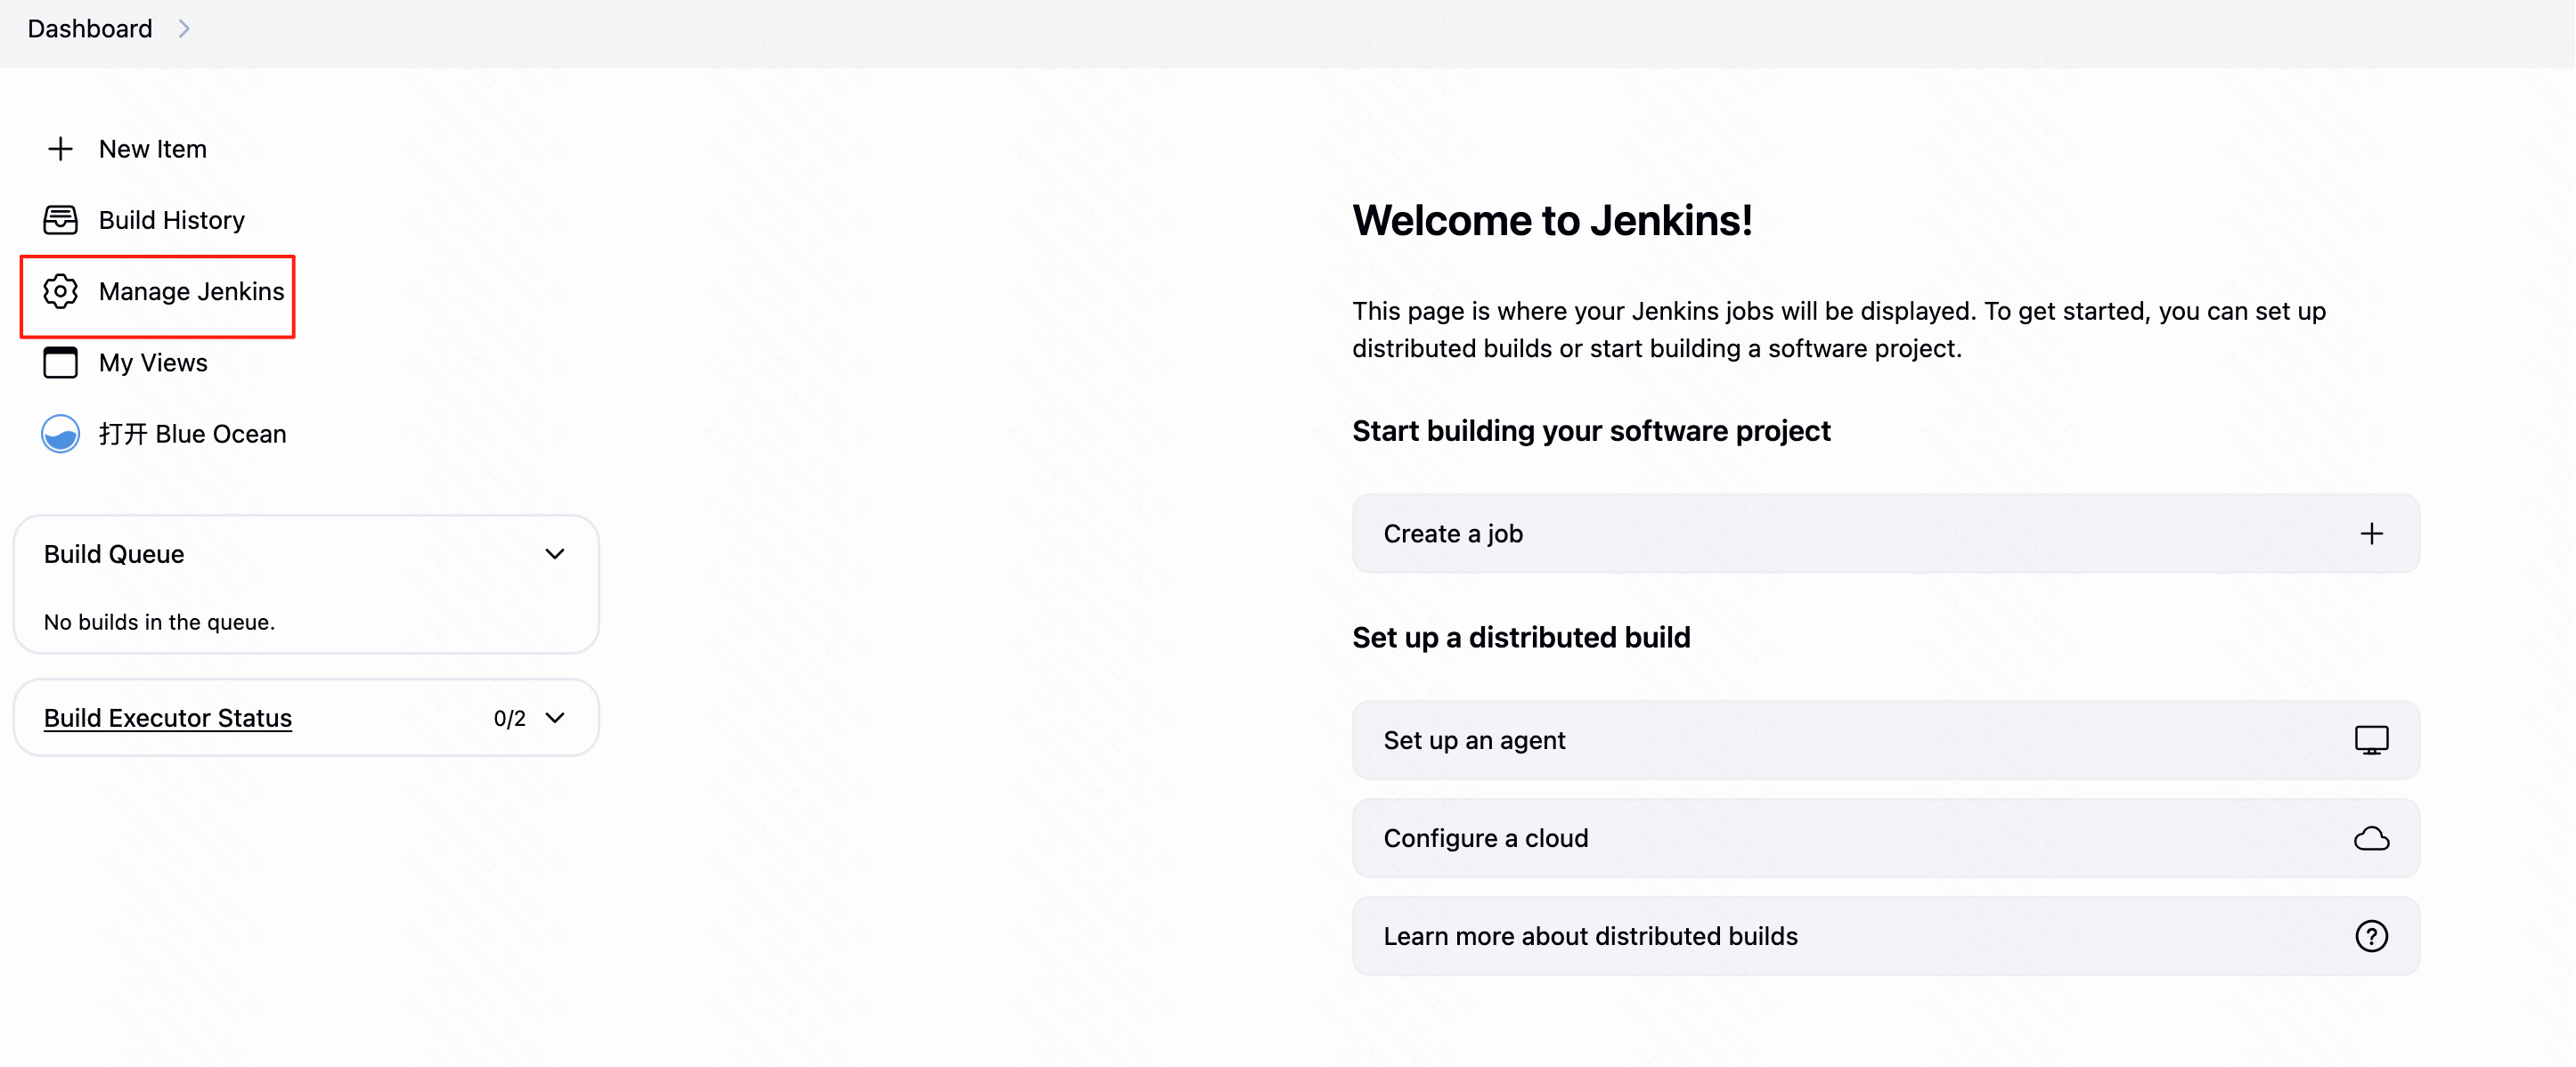Viewport: 2576px width, 1067px height.
Task: Click the Dashboard breadcrumb link
Action: [90, 29]
